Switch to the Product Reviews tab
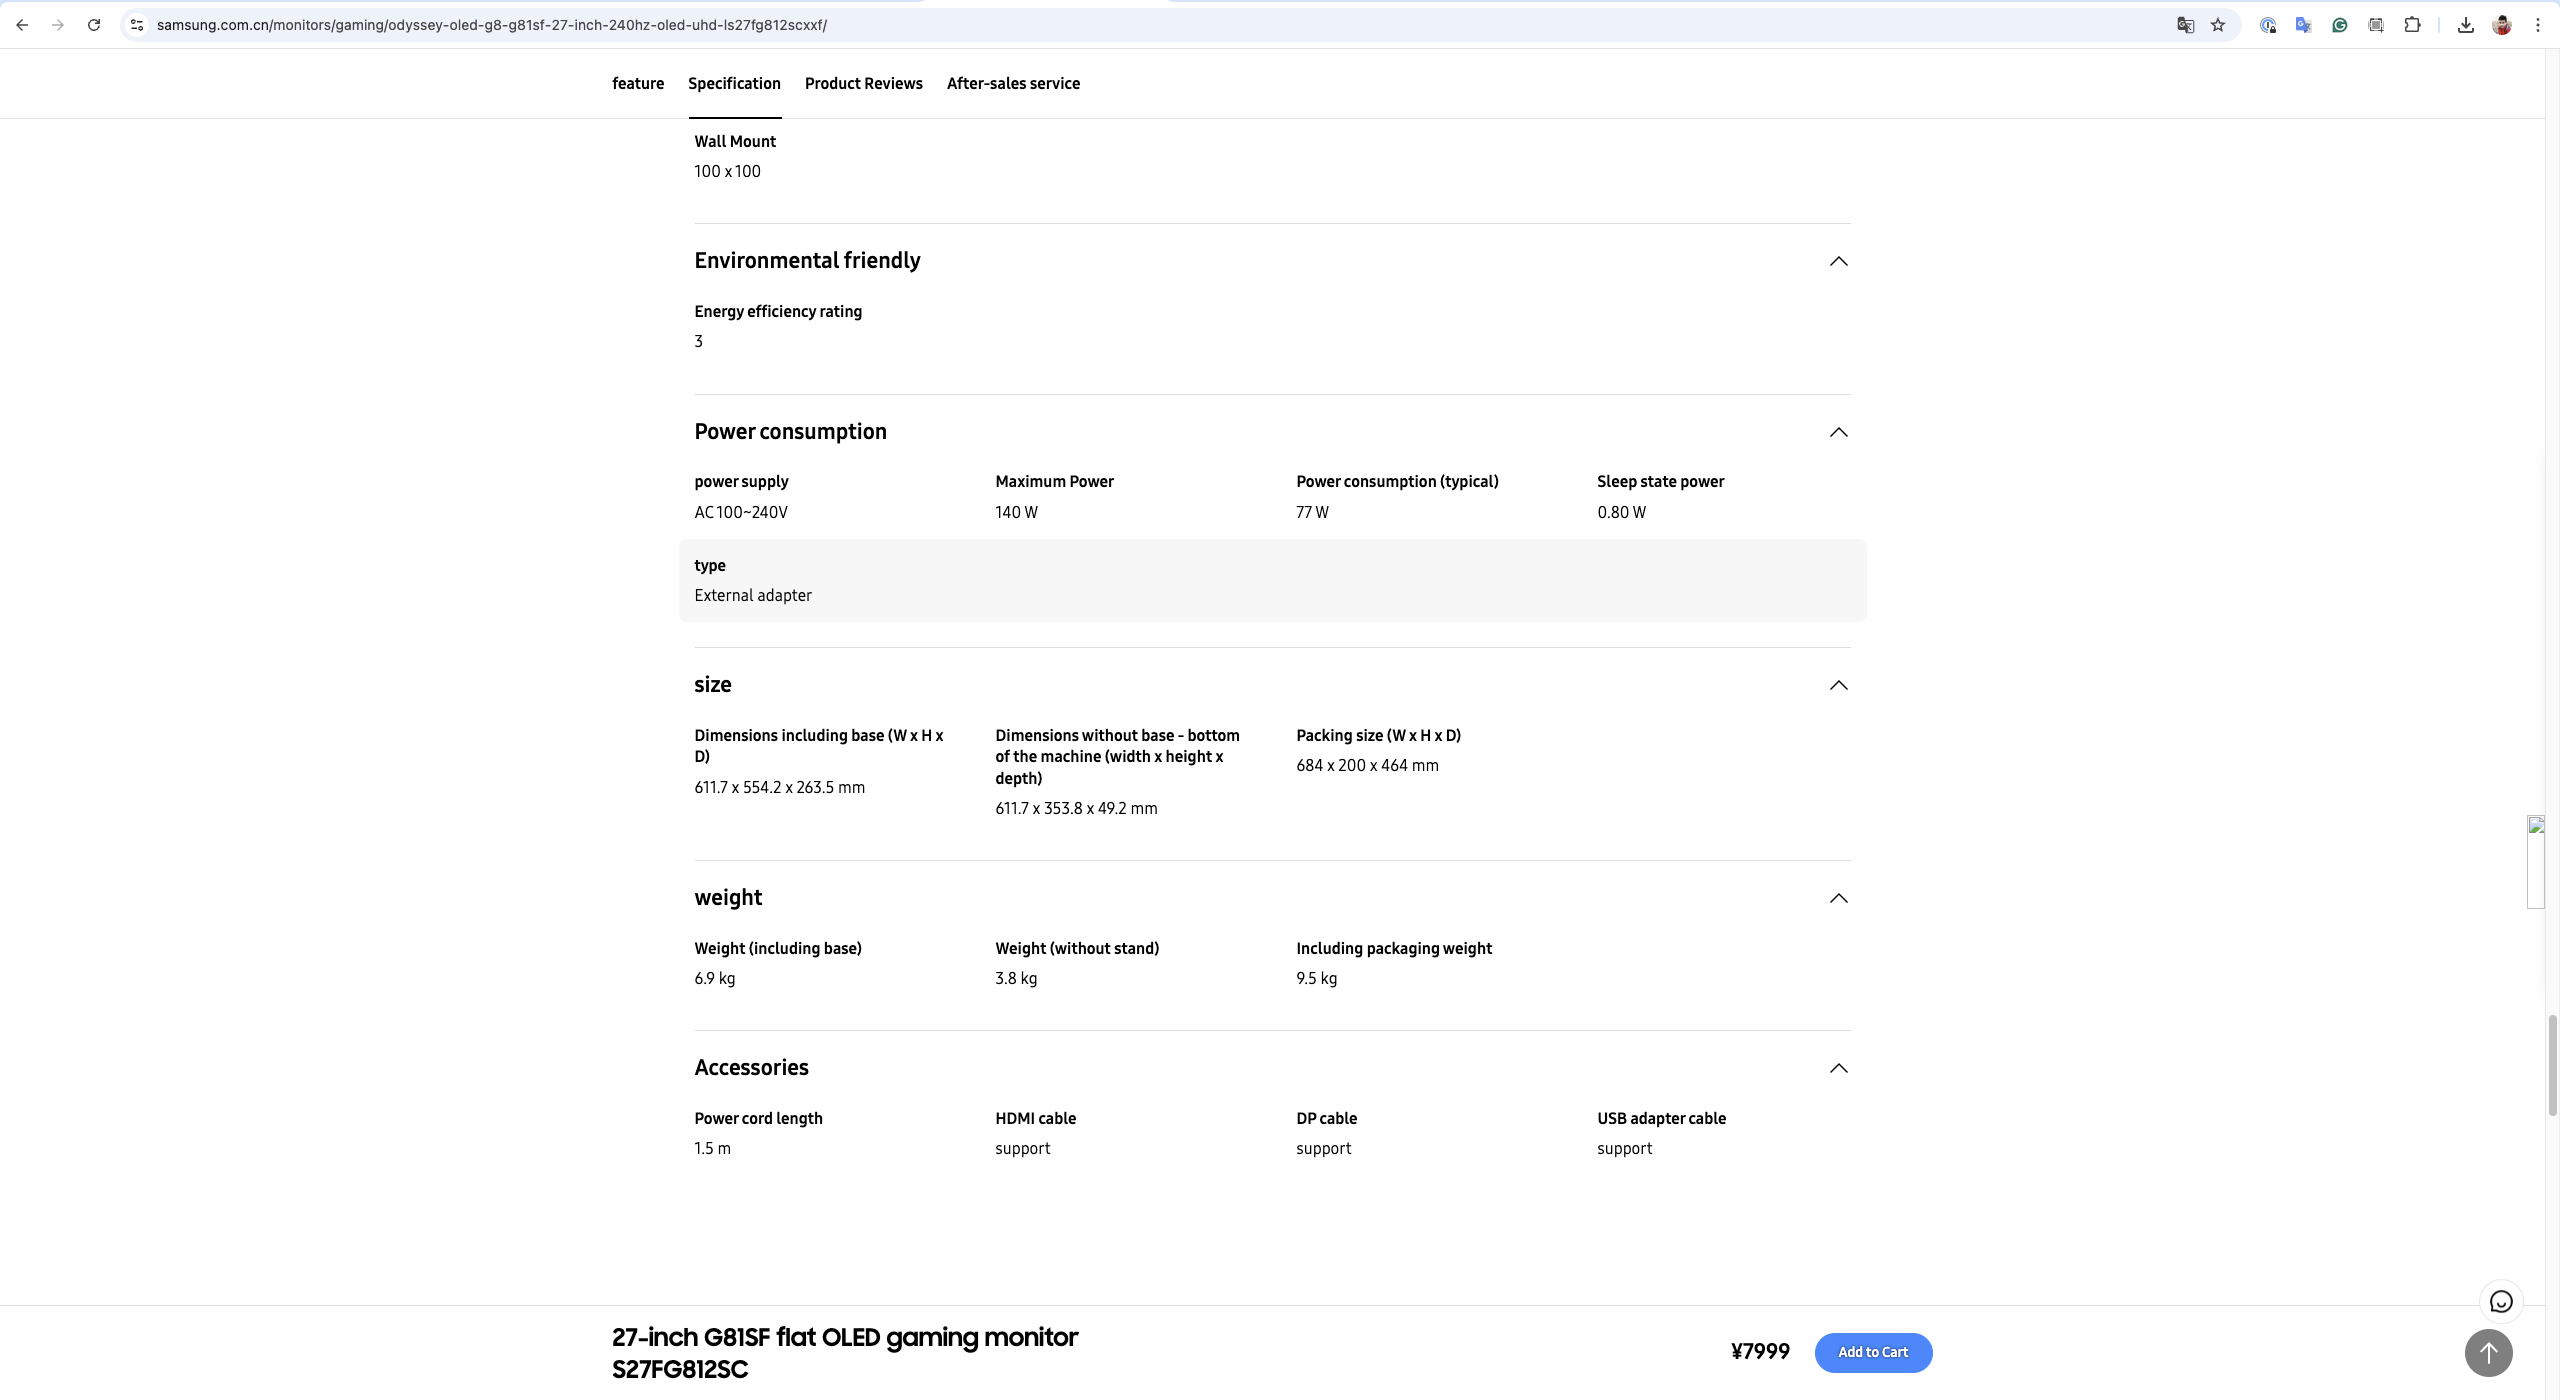2560x1400 pixels. pyautogui.click(x=863, y=84)
